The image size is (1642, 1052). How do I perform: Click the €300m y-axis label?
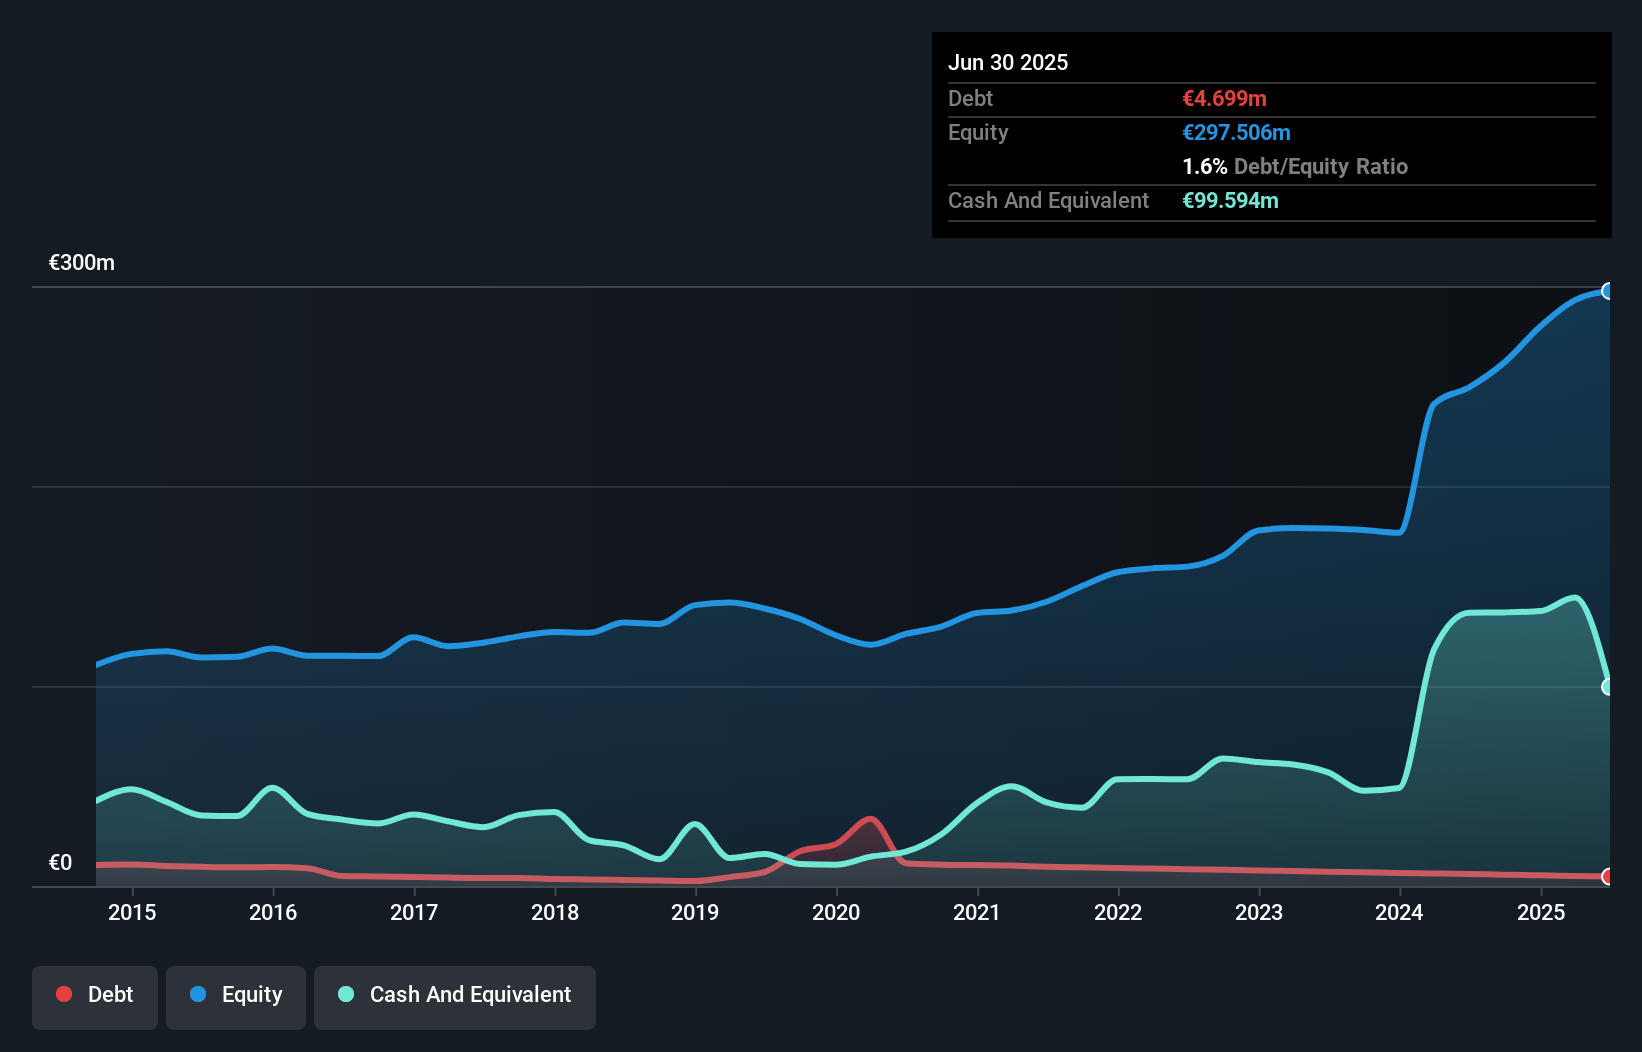[82, 263]
